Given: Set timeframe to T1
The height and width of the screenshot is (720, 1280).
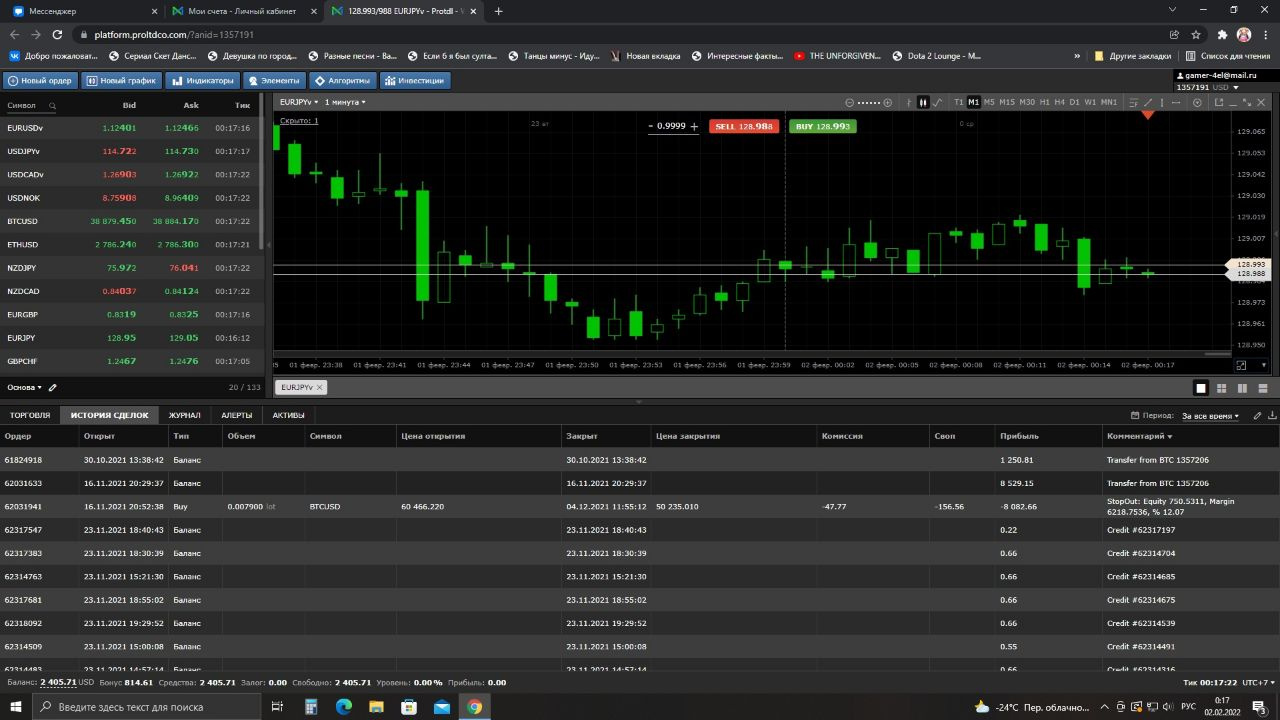Looking at the screenshot, I should [958, 102].
